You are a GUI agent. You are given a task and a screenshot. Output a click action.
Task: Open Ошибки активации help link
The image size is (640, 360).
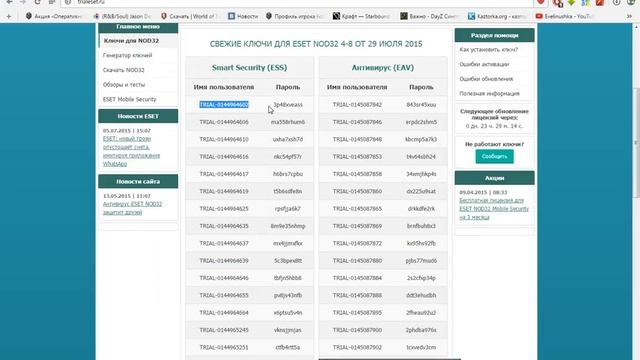coord(484,64)
